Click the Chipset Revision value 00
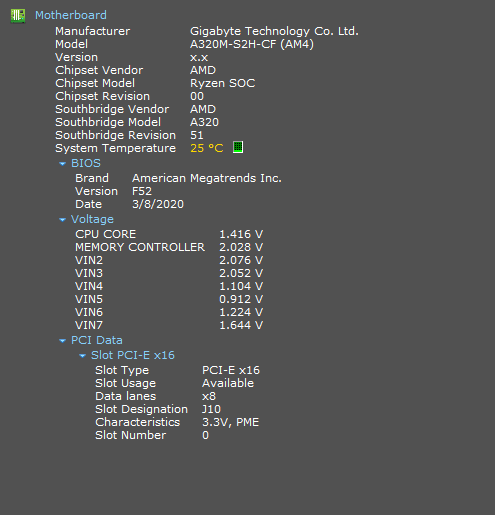Viewport: 495px width, 515px height. [x=197, y=96]
